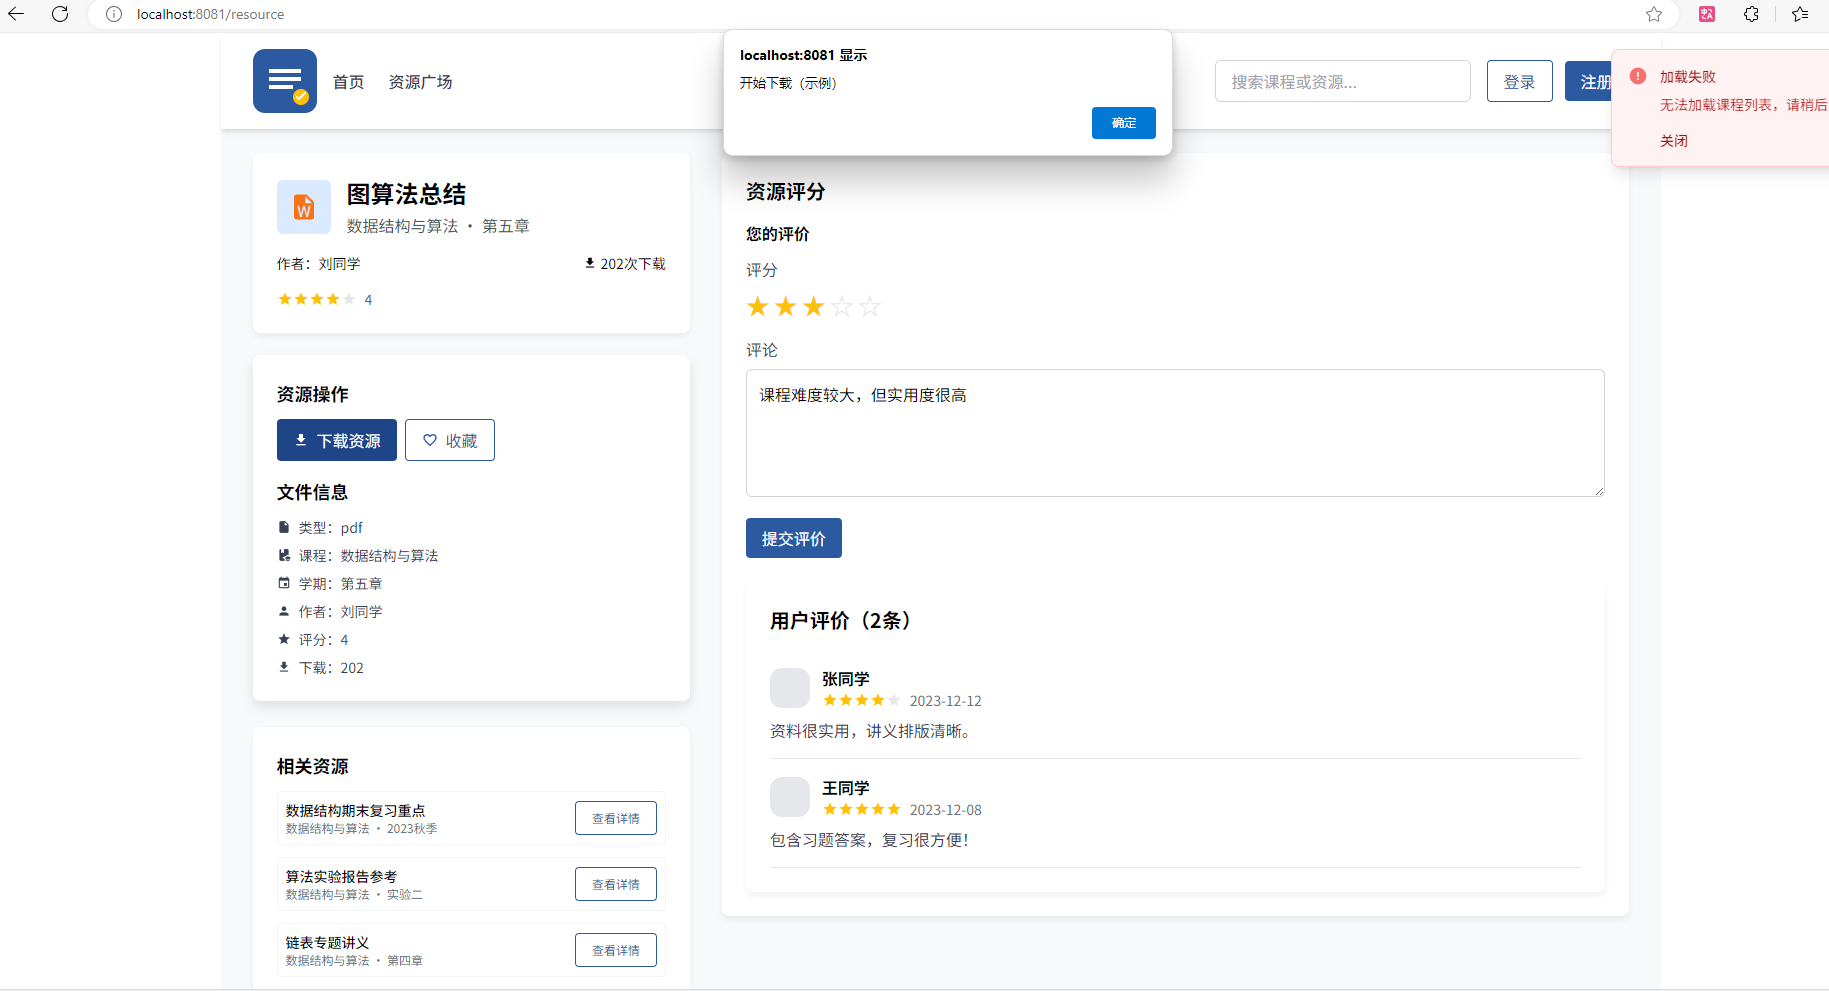Click the error icon in the 加载失败 notification
1829x991 pixels.
(1637, 75)
